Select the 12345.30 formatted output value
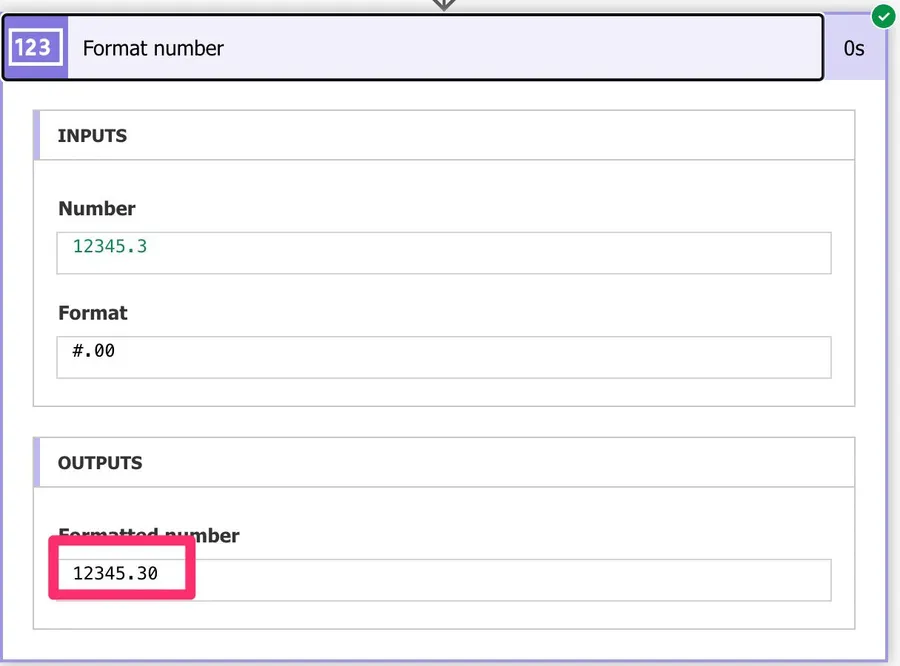The height and width of the screenshot is (666, 900). click(x=115, y=573)
